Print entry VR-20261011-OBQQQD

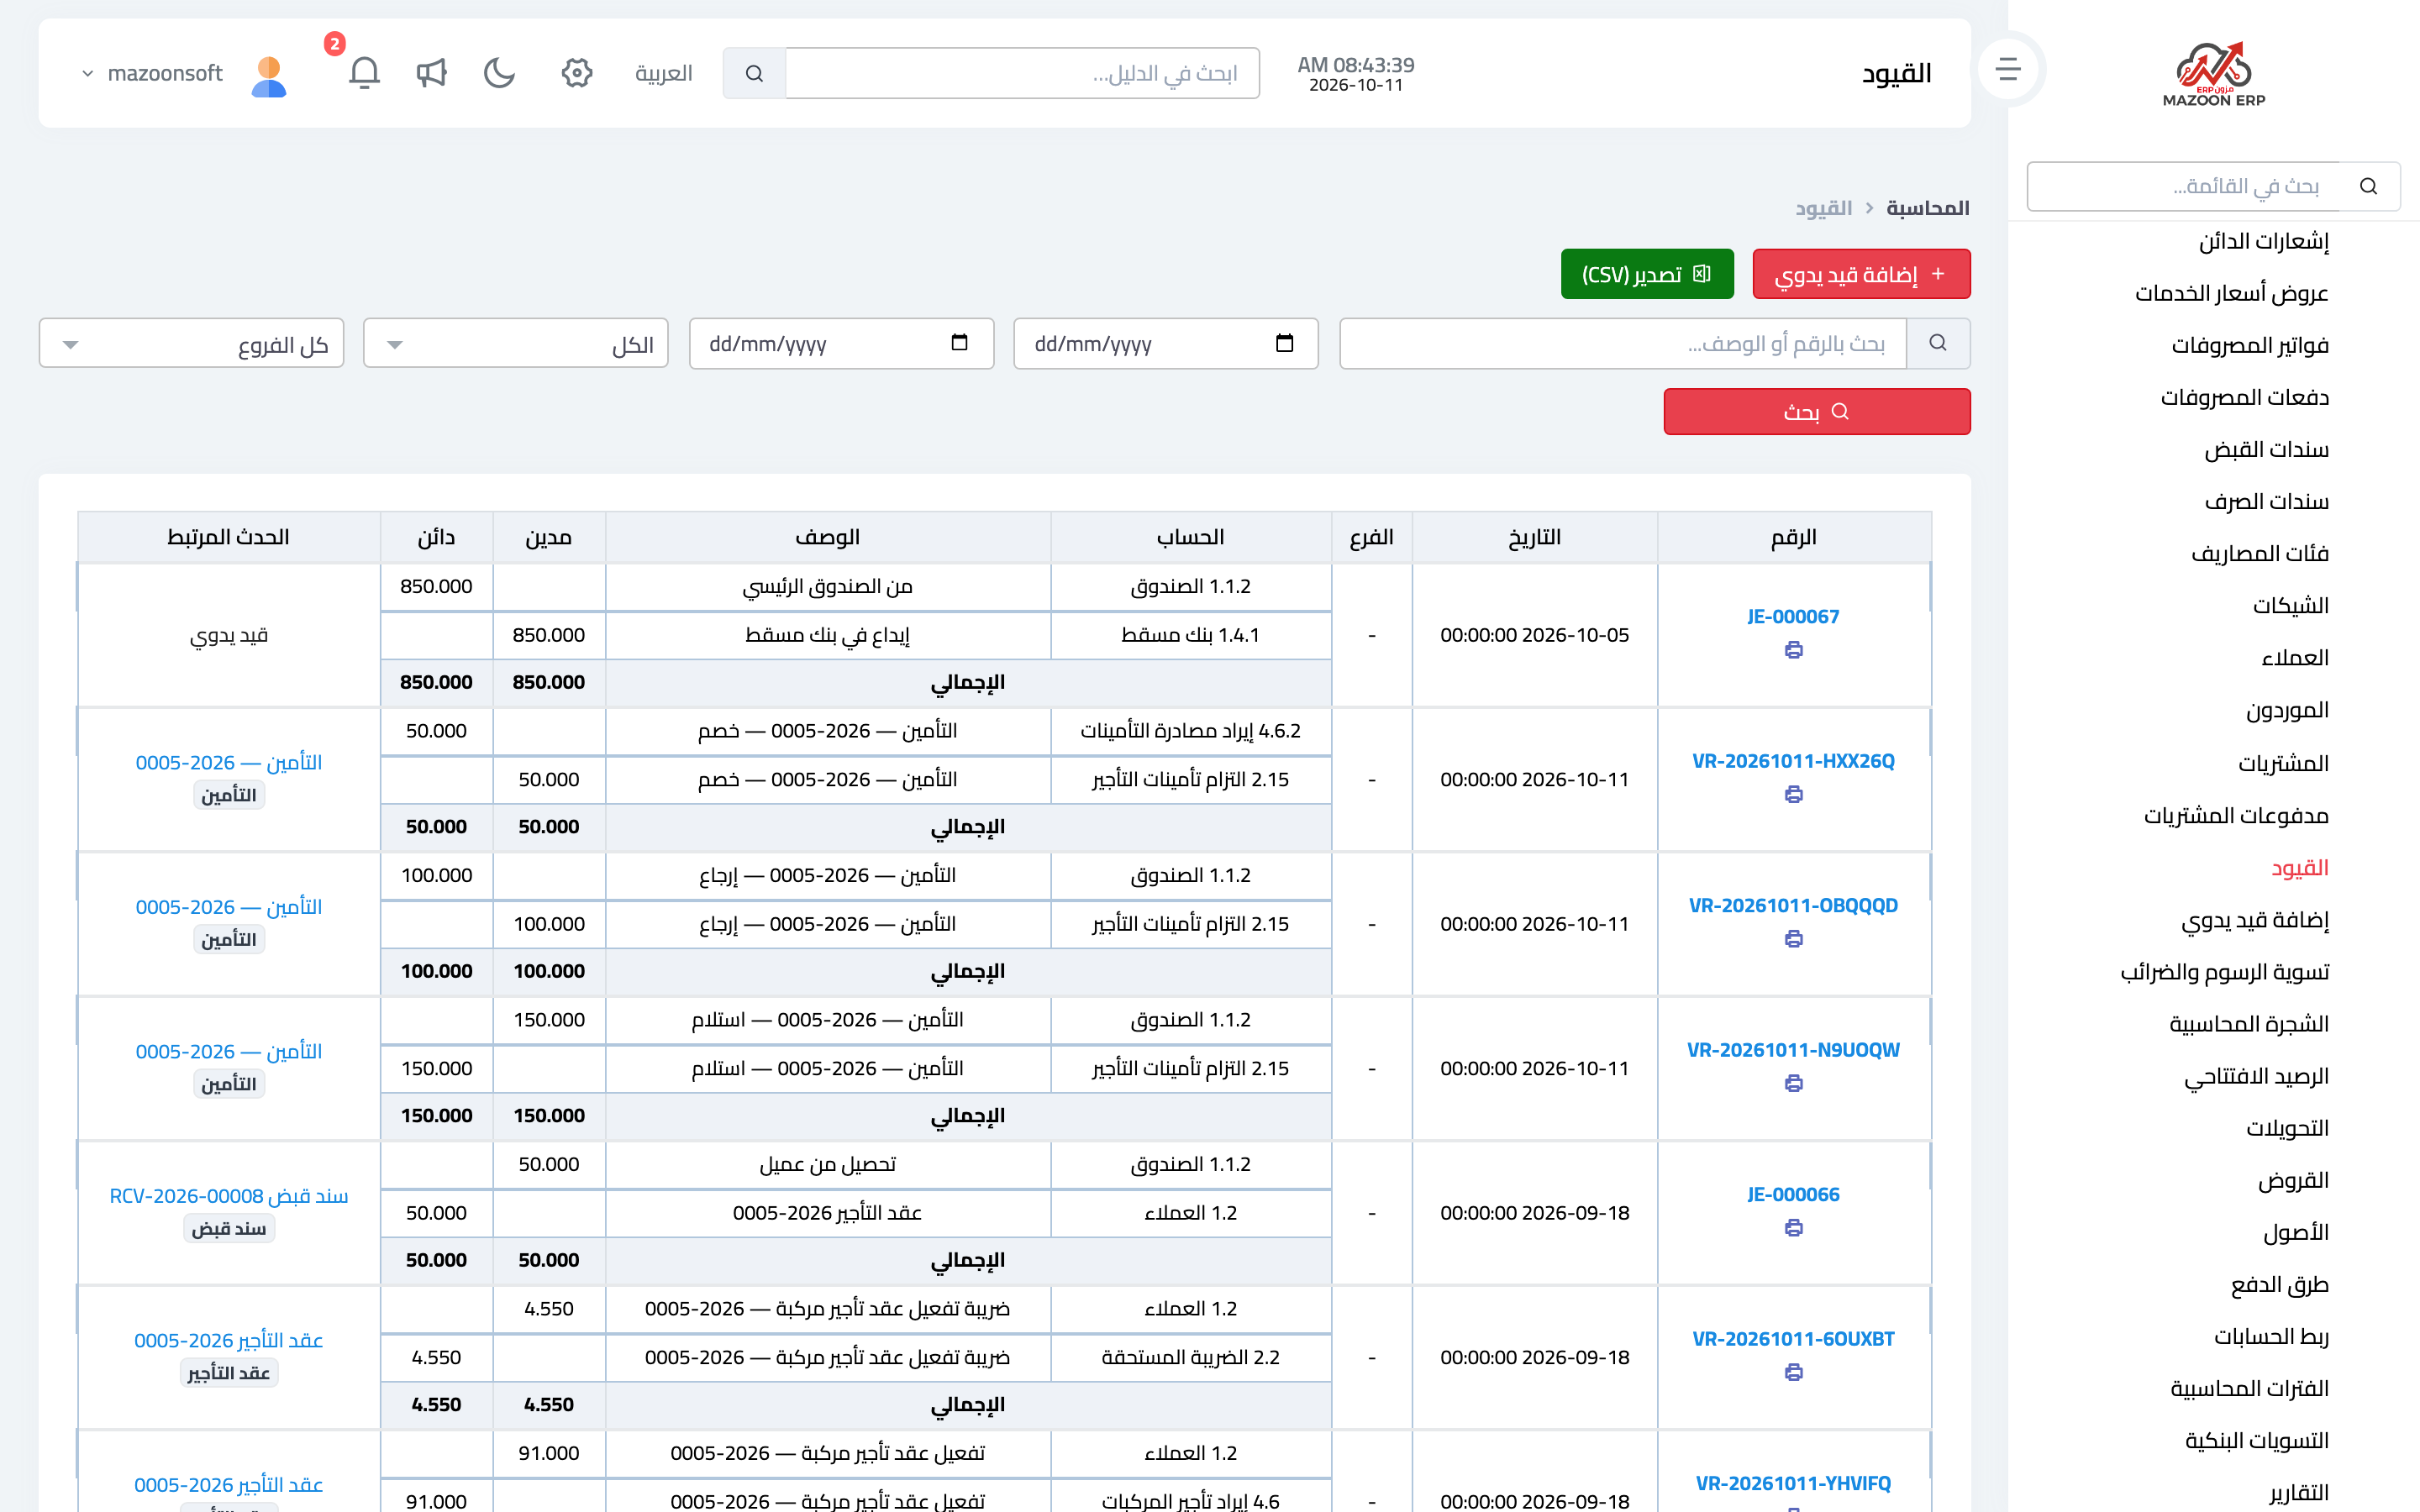[x=1793, y=939]
